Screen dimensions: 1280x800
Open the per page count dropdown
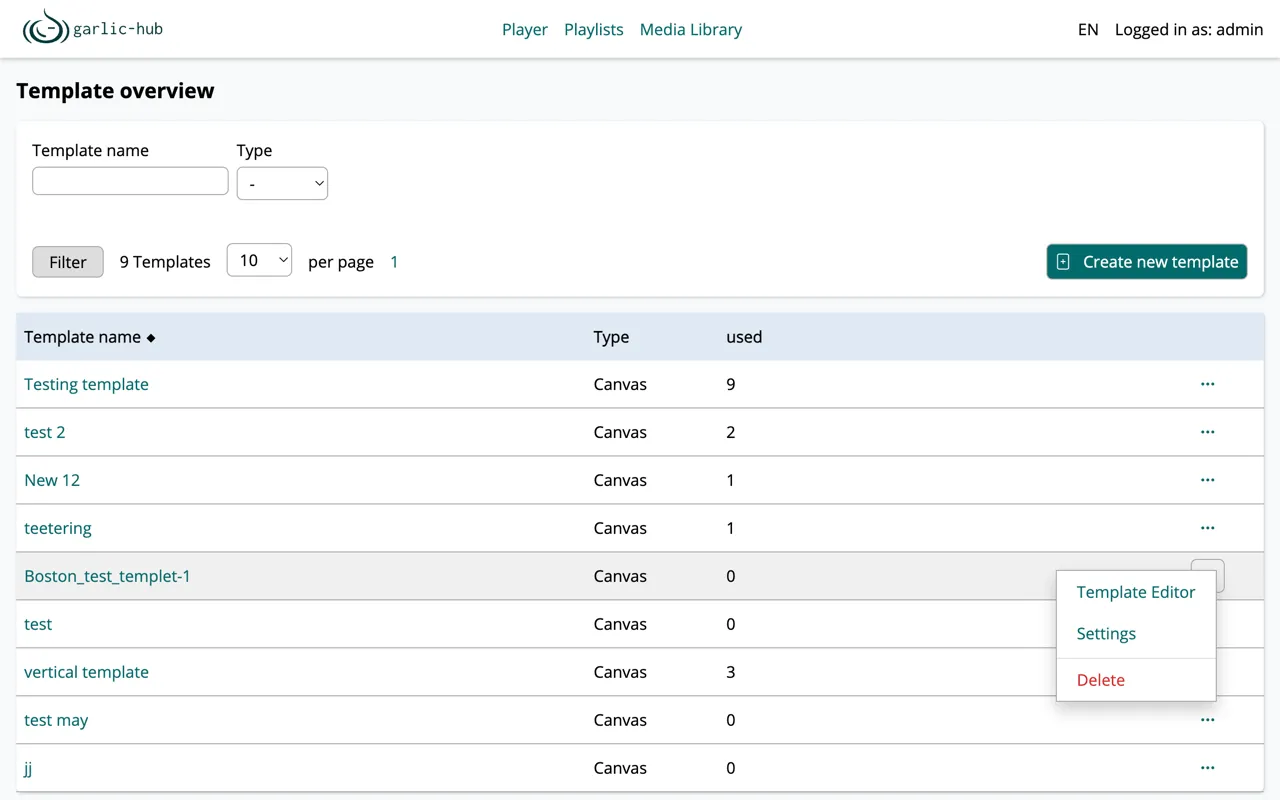(x=259, y=260)
